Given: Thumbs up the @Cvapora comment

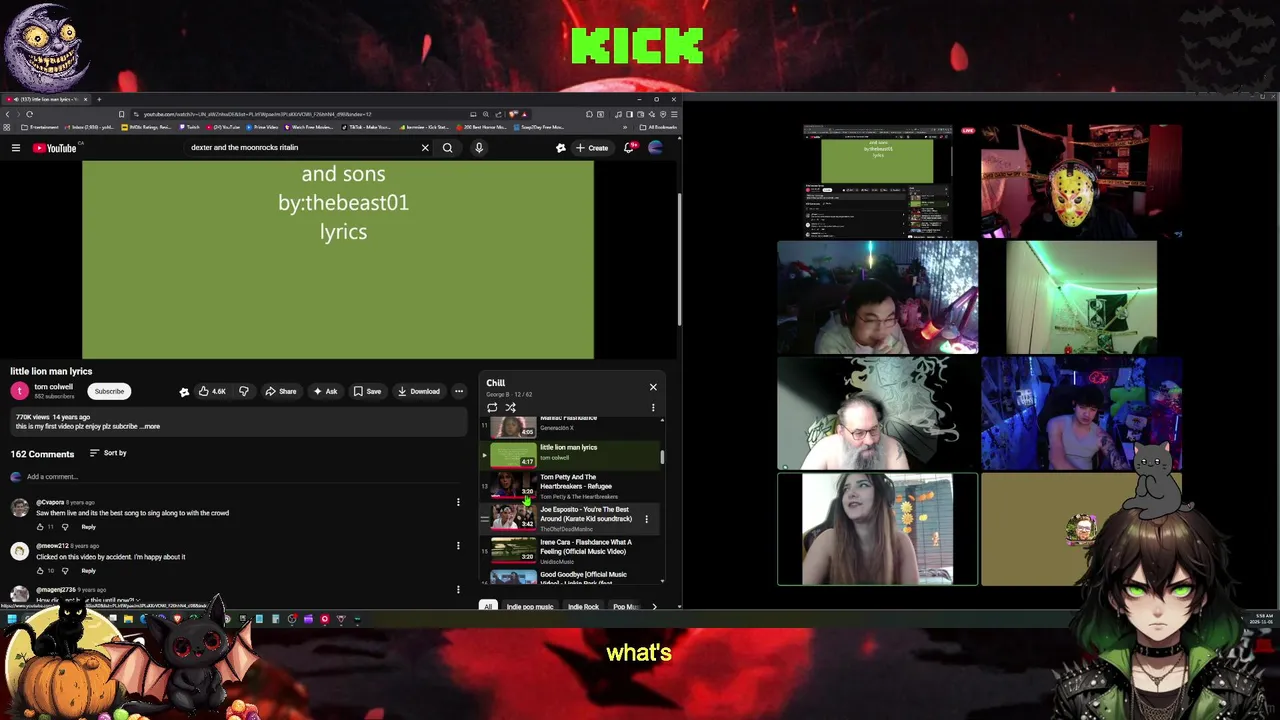Looking at the screenshot, I should click(41, 527).
